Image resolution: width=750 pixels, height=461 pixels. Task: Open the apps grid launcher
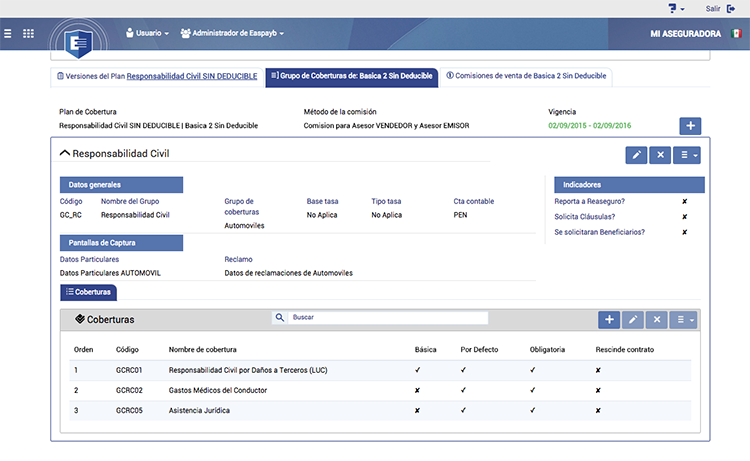click(28, 33)
